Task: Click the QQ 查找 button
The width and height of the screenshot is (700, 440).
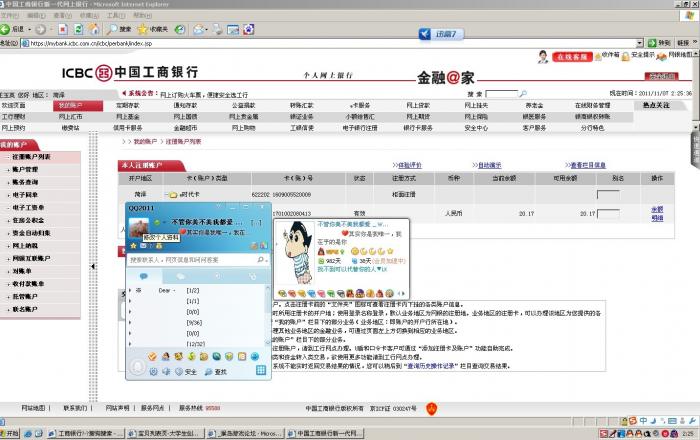Action: point(216,371)
